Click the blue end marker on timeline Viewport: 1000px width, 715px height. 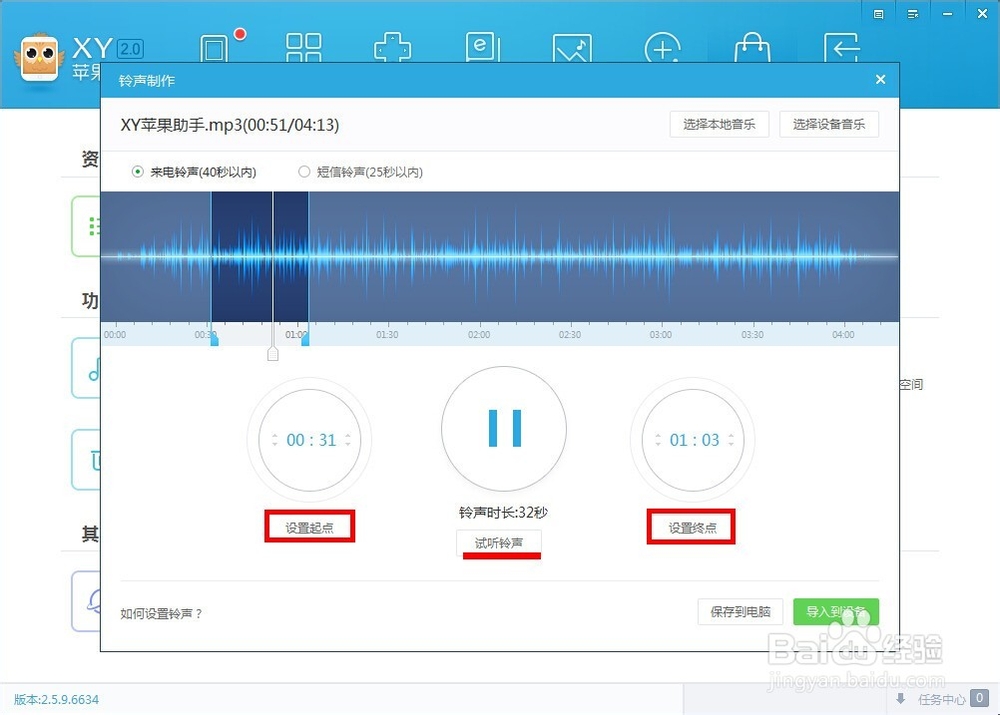coord(305,339)
